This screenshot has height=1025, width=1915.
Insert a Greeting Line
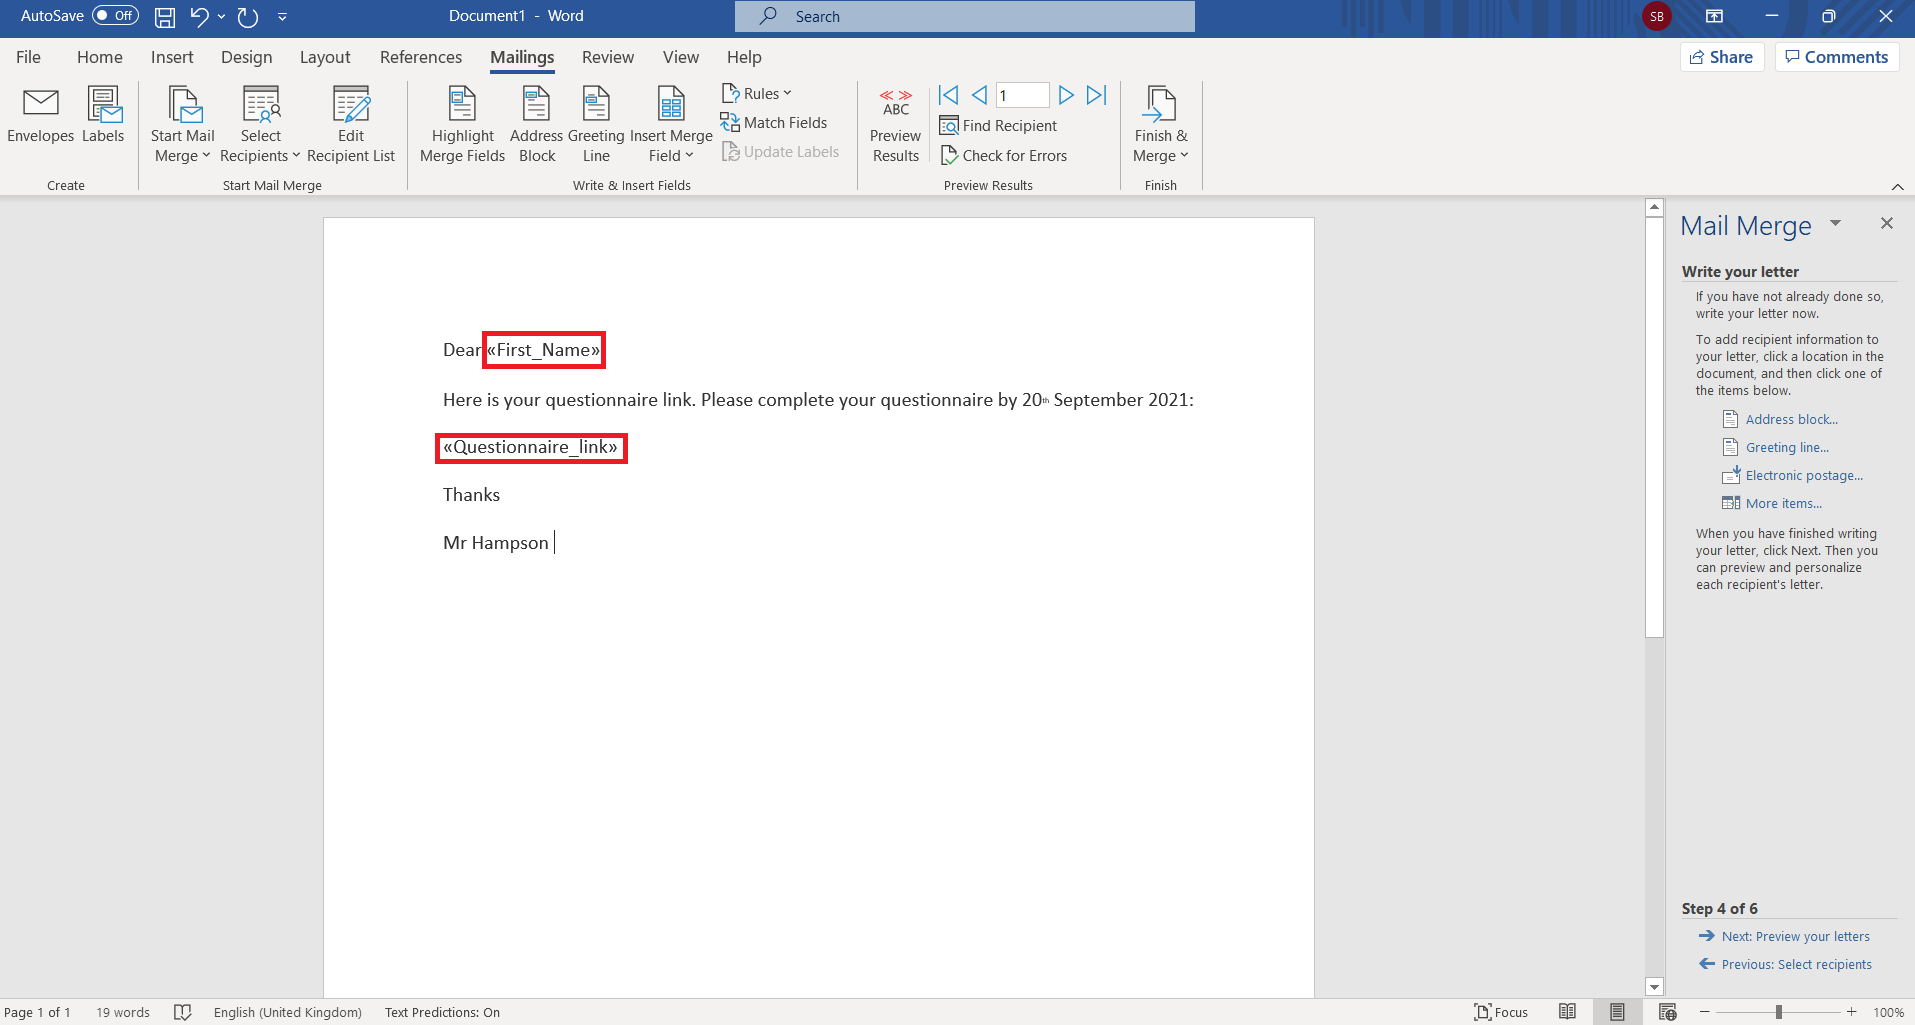pyautogui.click(x=596, y=125)
